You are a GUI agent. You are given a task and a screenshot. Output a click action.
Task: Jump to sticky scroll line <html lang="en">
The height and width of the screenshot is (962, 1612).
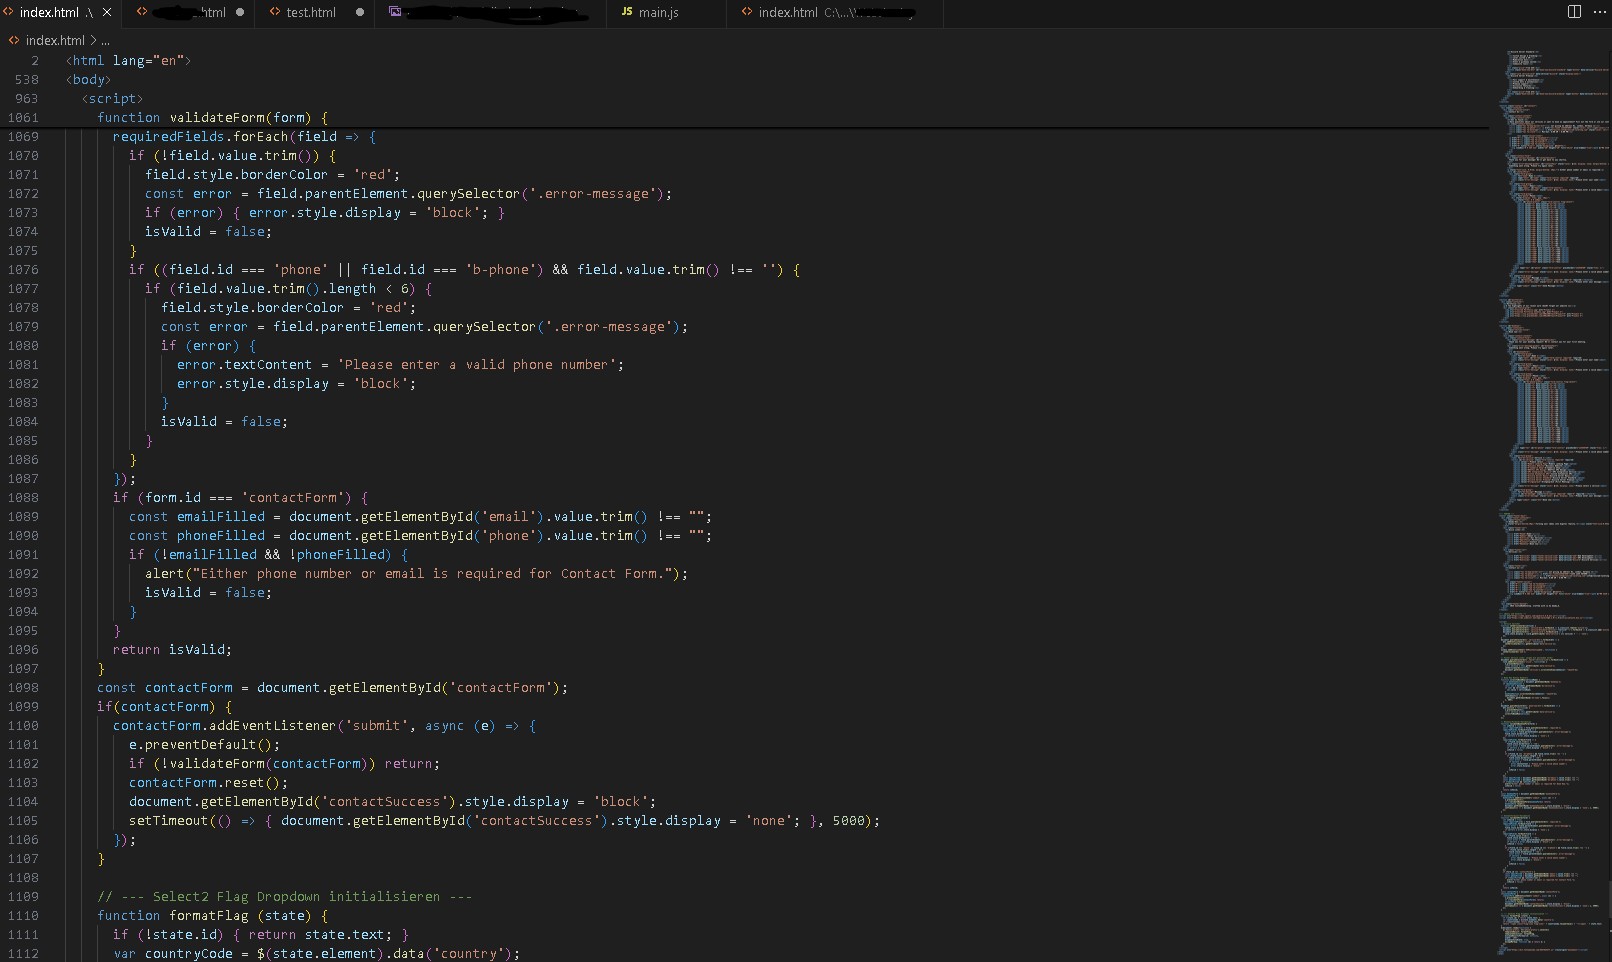(x=128, y=60)
